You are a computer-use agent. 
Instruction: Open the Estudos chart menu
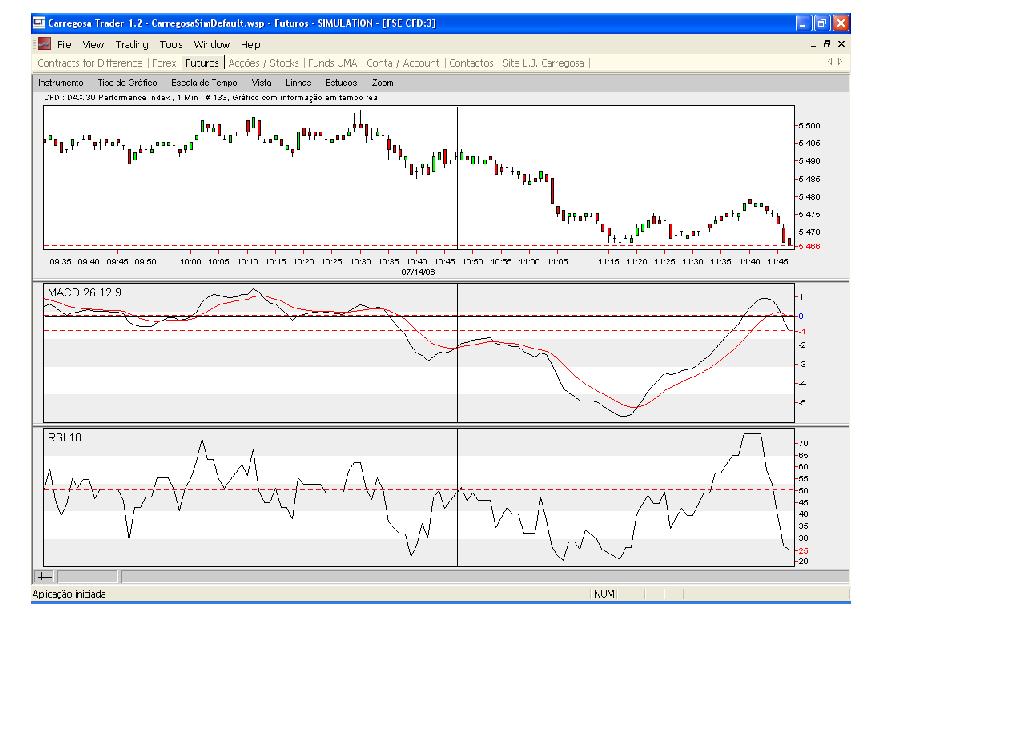point(341,83)
